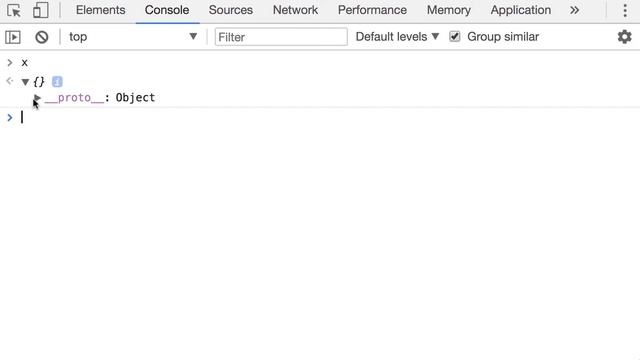Viewport: 640px width, 360px height.
Task: Click the '__proto__' property name
Action: (74, 98)
